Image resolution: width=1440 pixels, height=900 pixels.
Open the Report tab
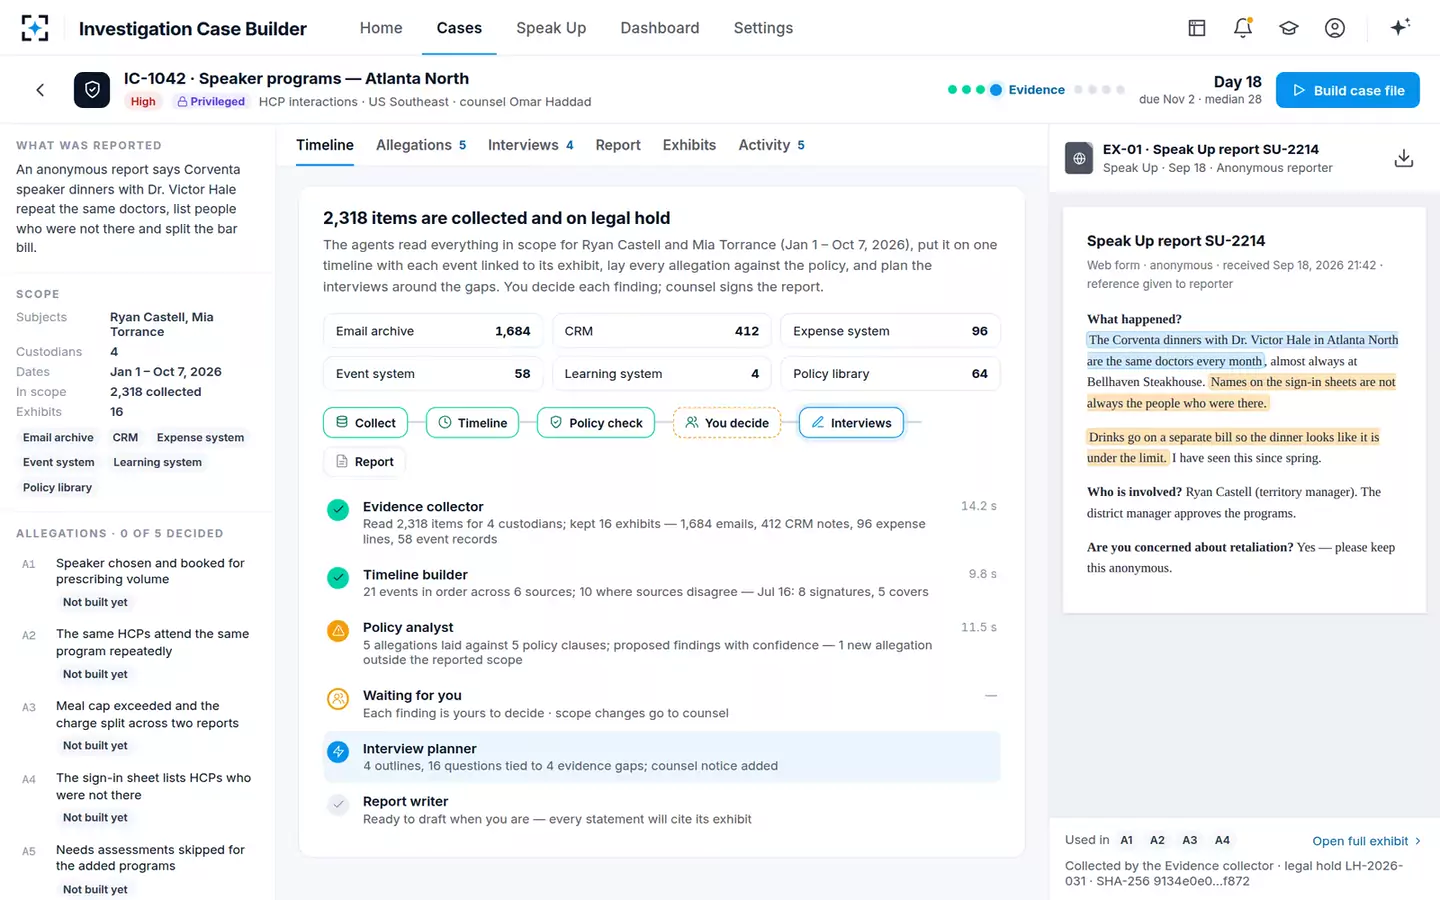tap(618, 145)
